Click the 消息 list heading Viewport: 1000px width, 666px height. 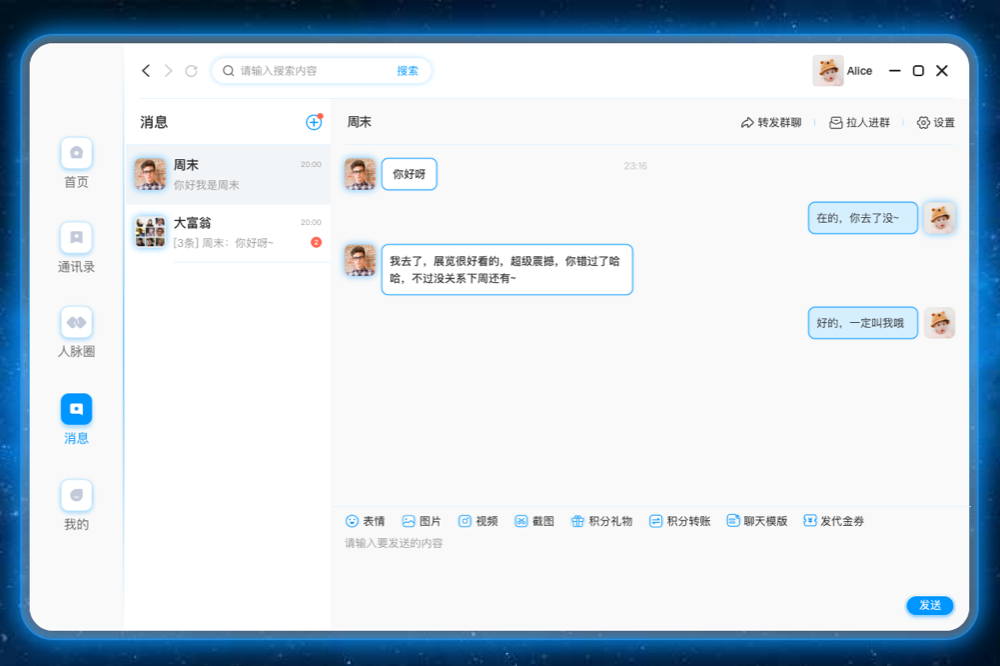coord(154,122)
